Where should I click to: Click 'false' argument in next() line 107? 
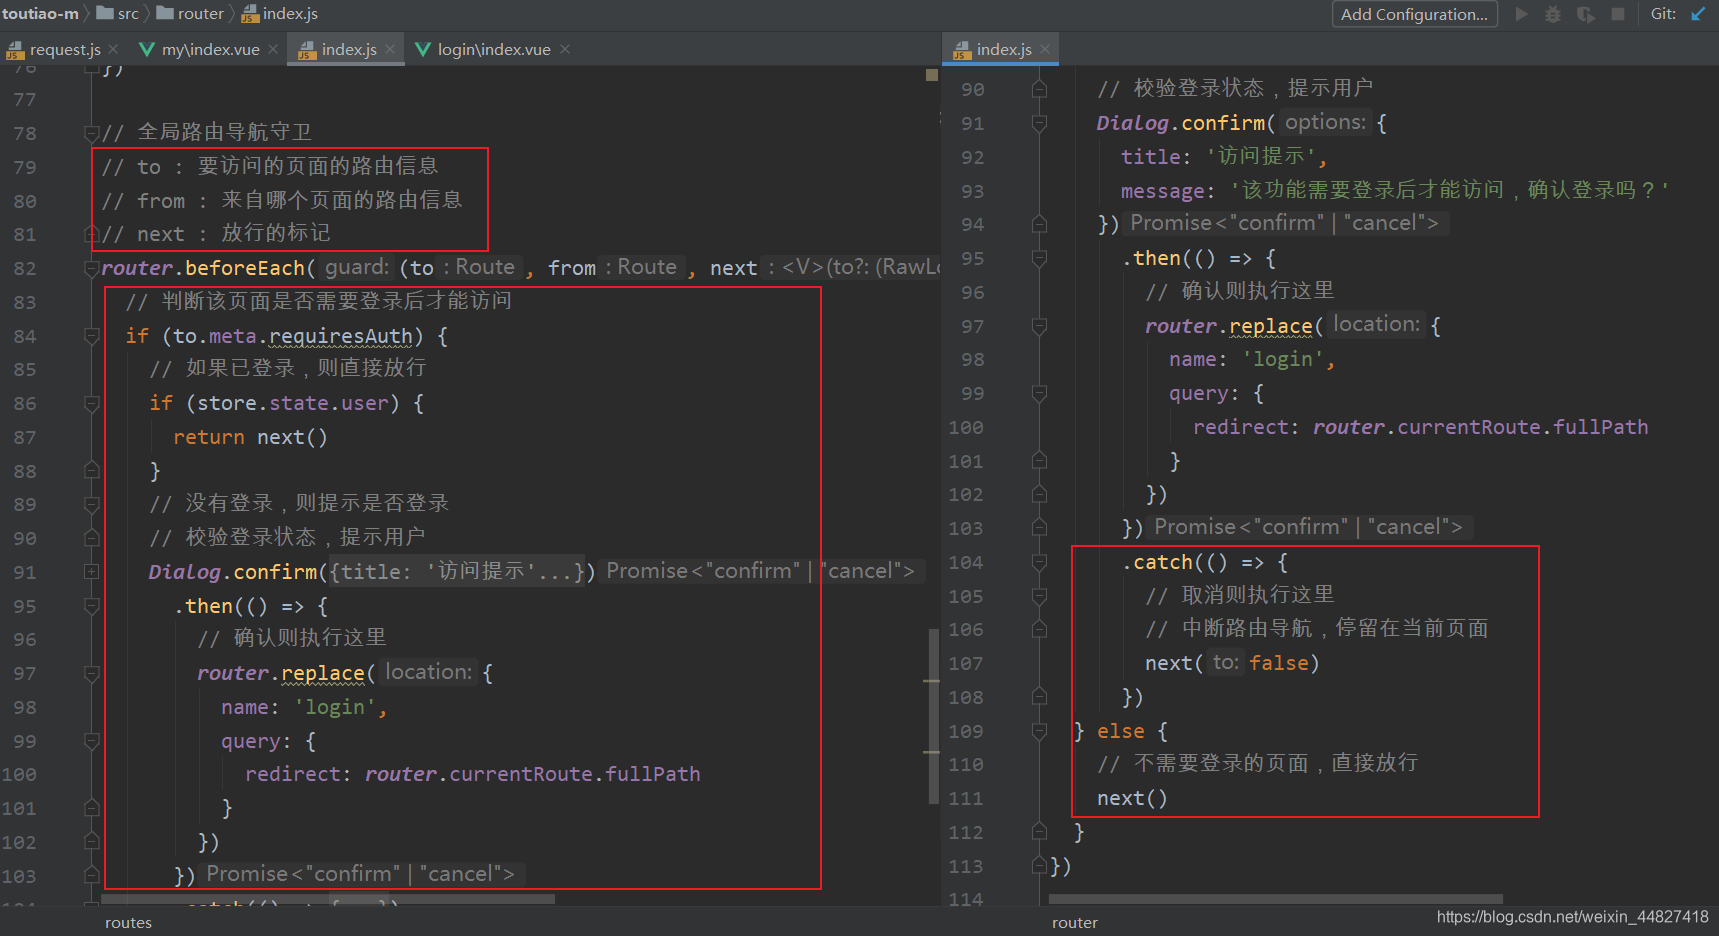(1278, 663)
